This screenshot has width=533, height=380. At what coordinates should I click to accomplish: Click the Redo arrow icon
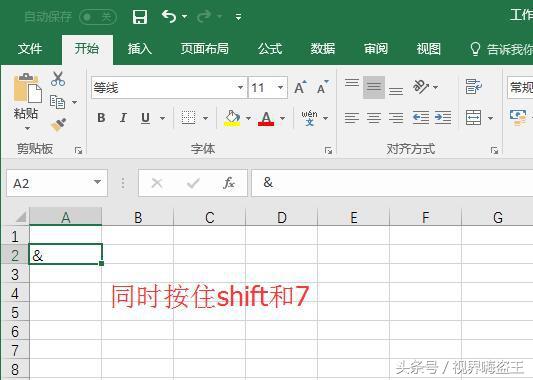204,16
